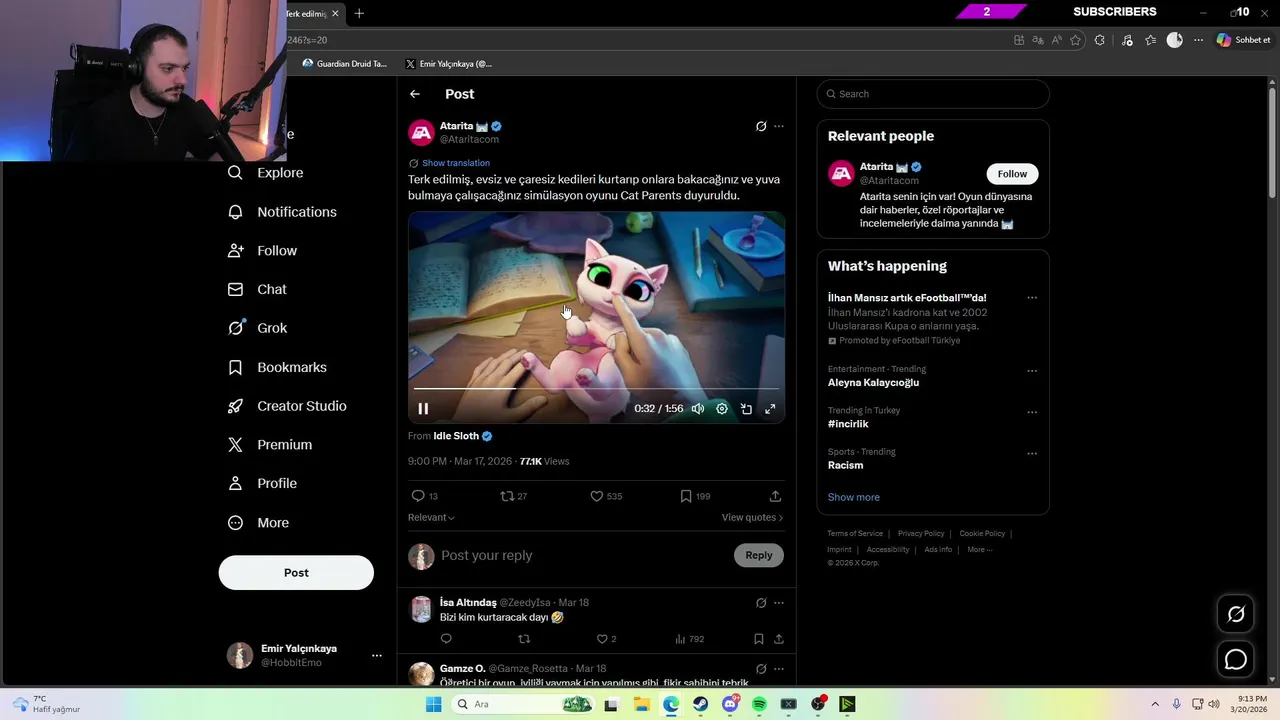
Task: Bookmark İsa Altındaş's reply
Action: 759,639
